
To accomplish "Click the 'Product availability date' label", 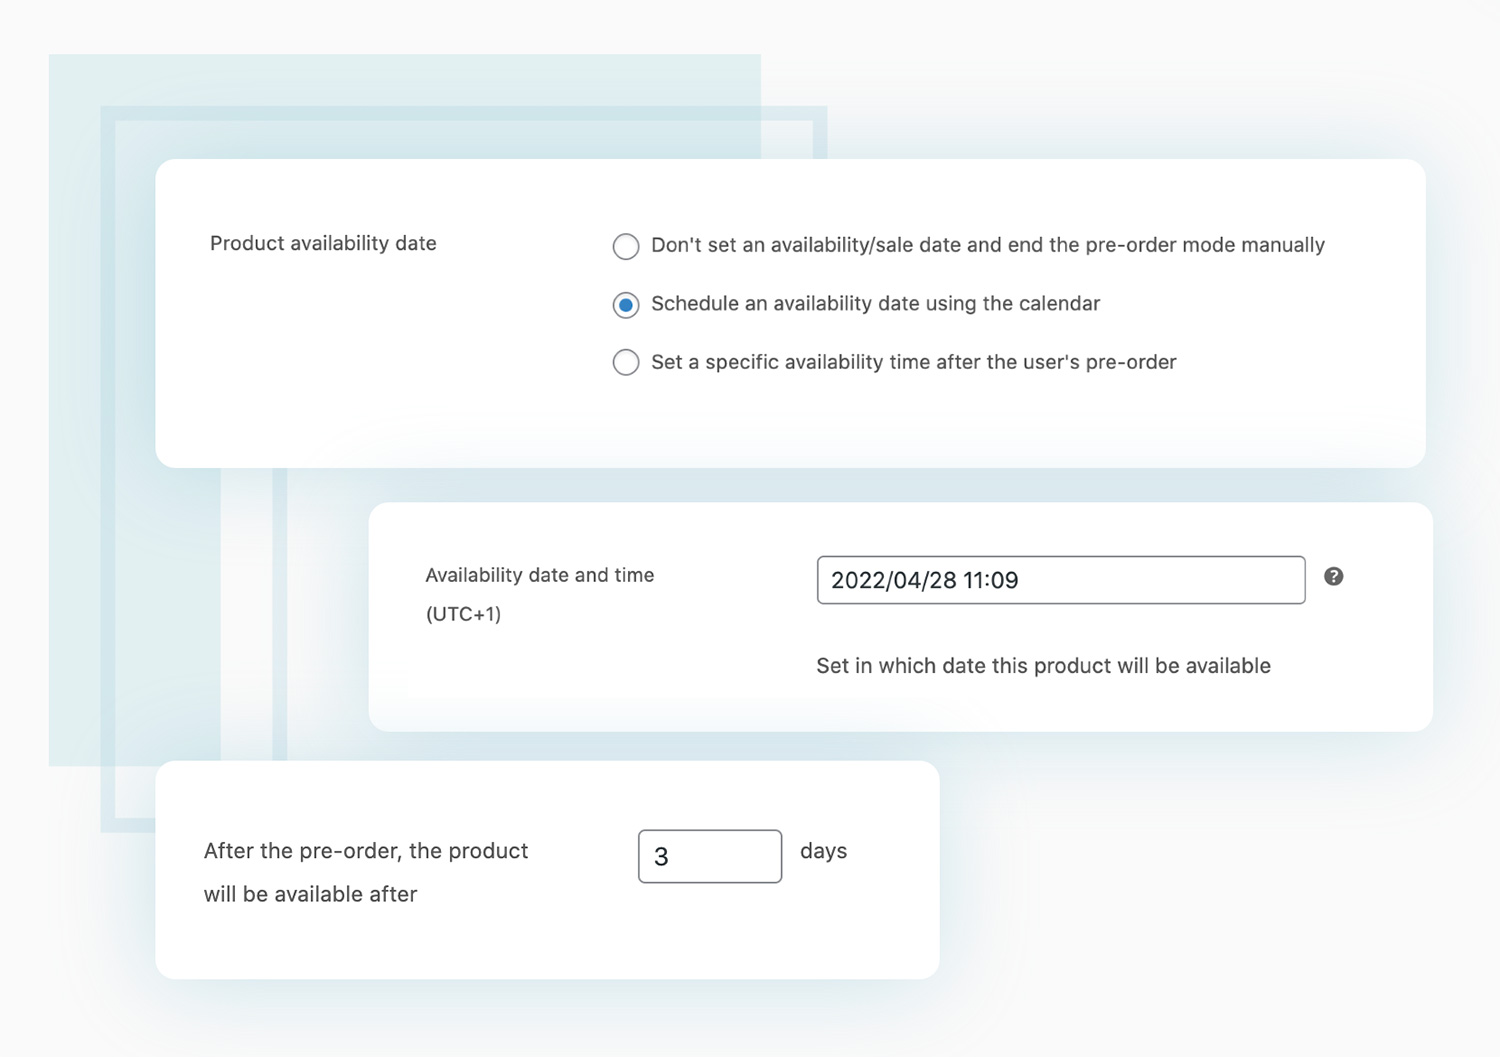I will coord(322,243).
